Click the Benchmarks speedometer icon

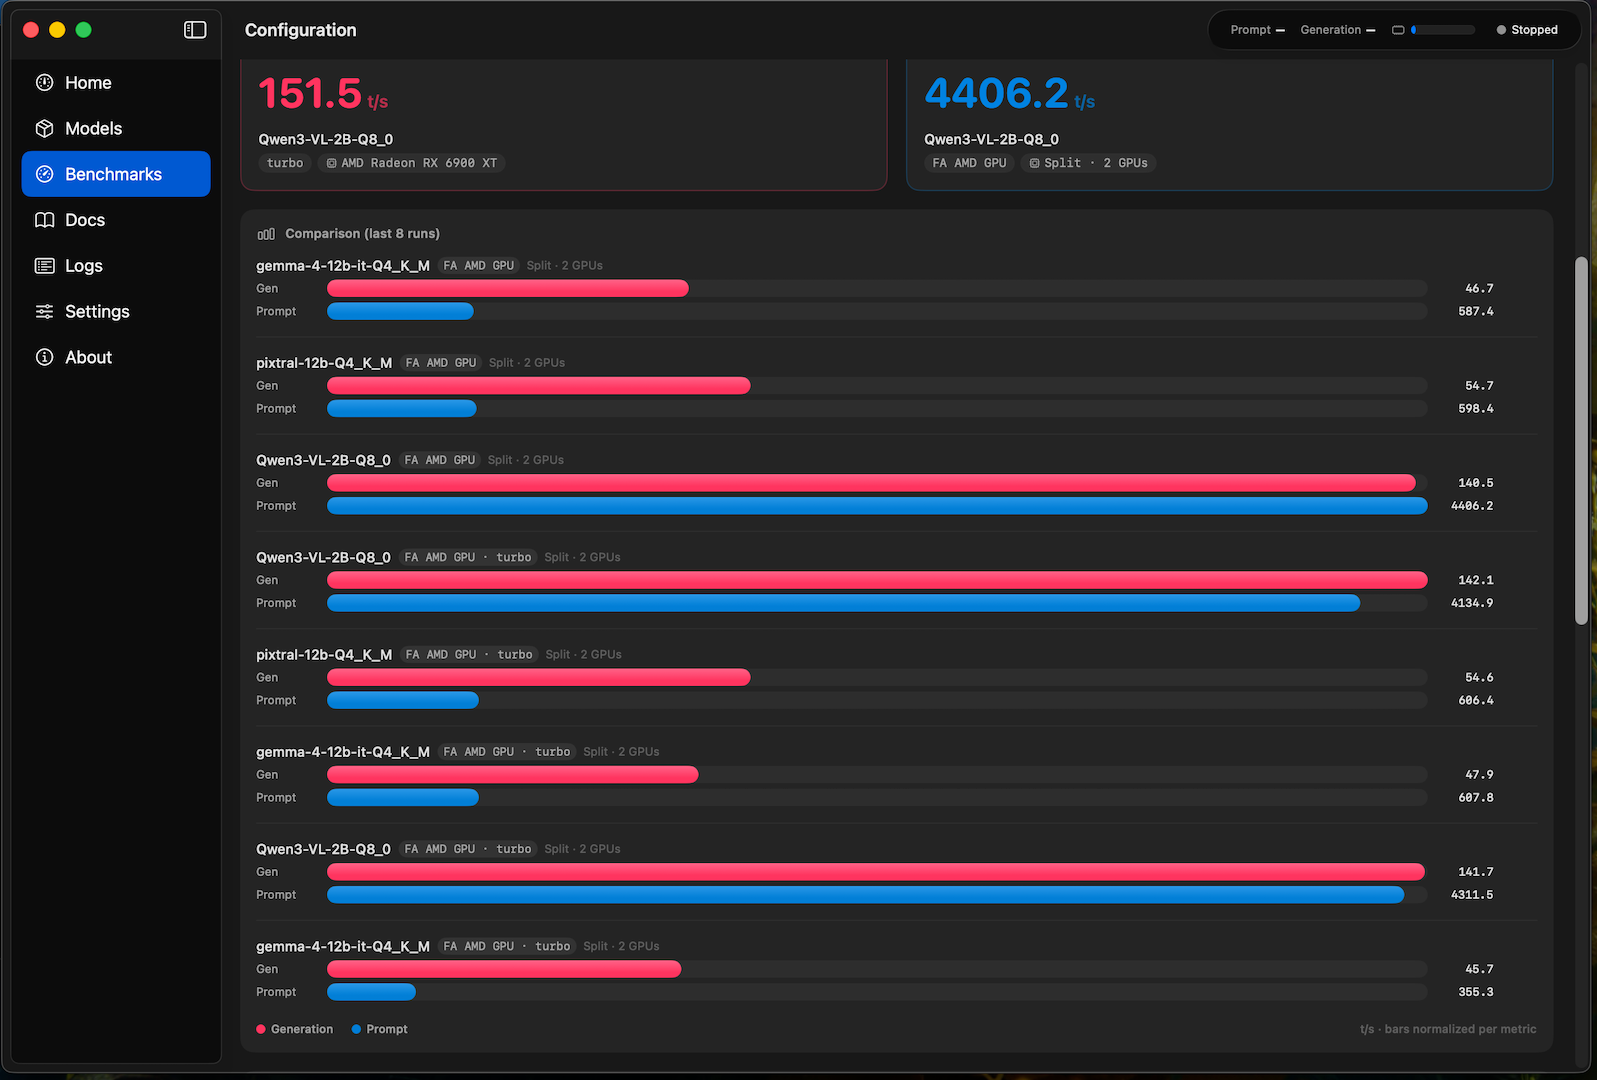coord(45,174)
